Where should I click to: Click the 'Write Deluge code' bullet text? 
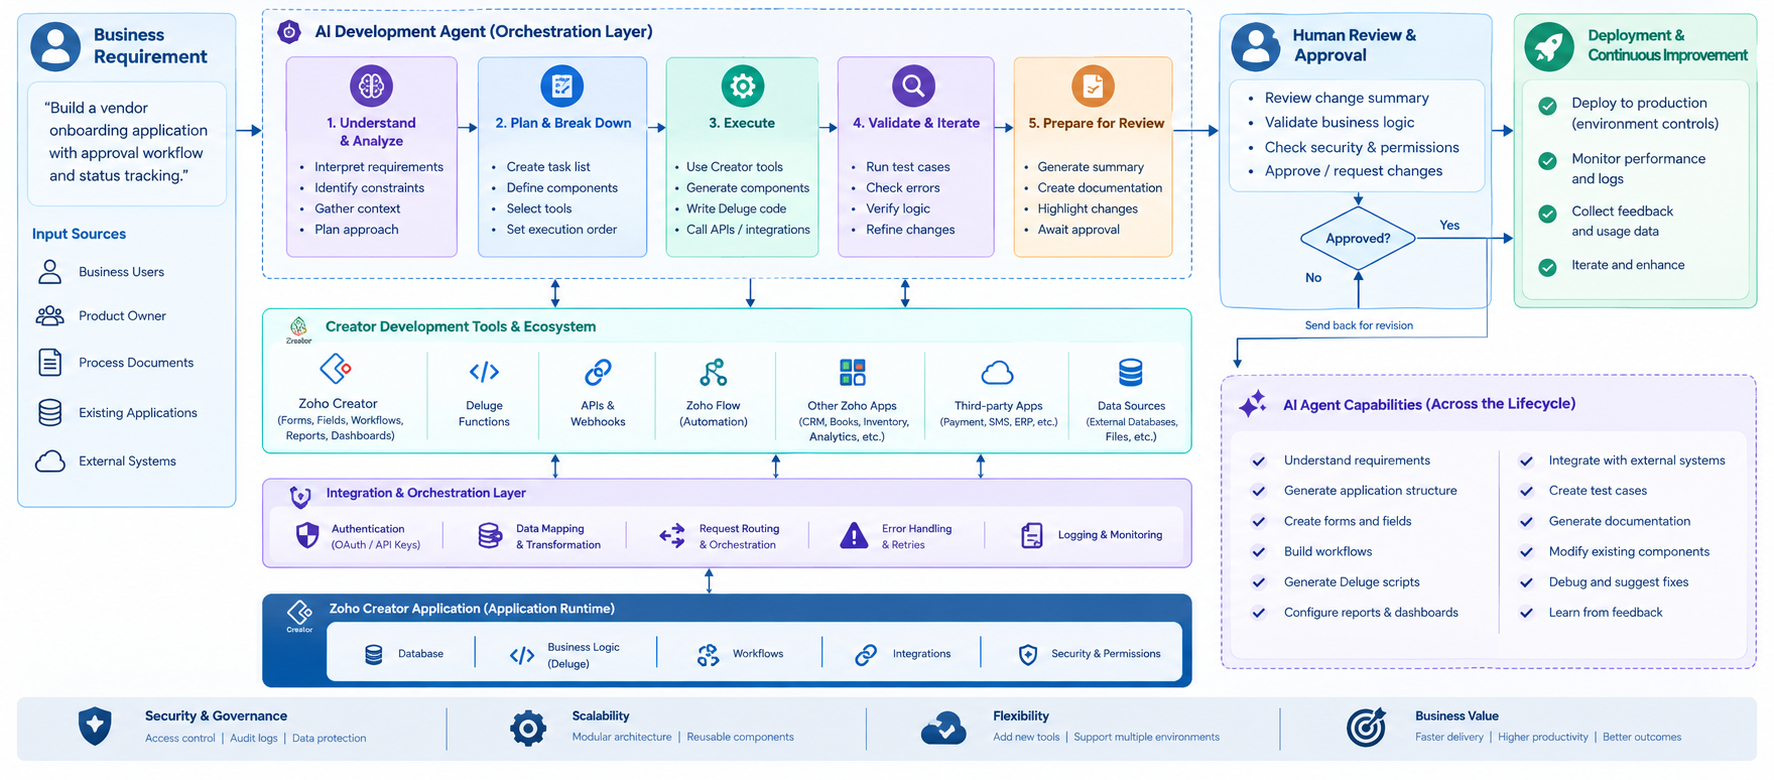coord(736,209)
